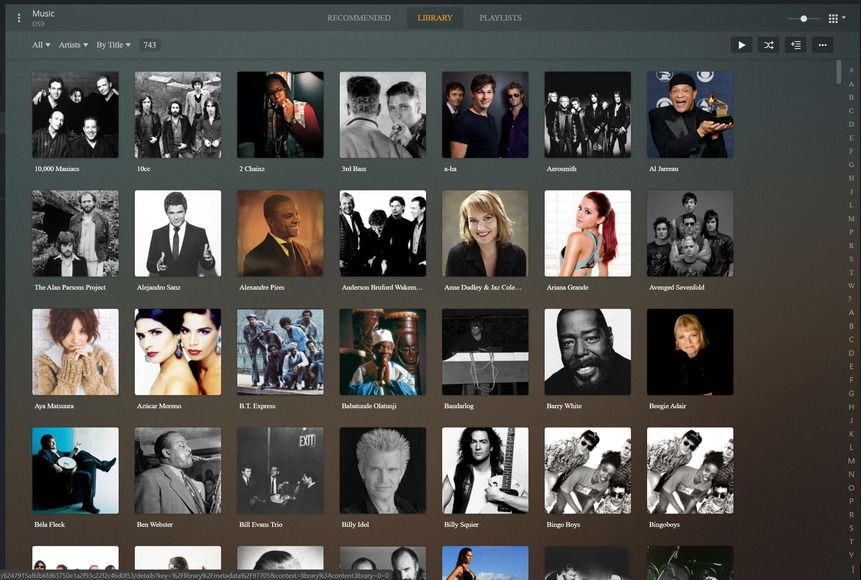Play all artists with the play button
Viewport: 861px width, 580px height.
pyautogui.click(x=741, y=45)
